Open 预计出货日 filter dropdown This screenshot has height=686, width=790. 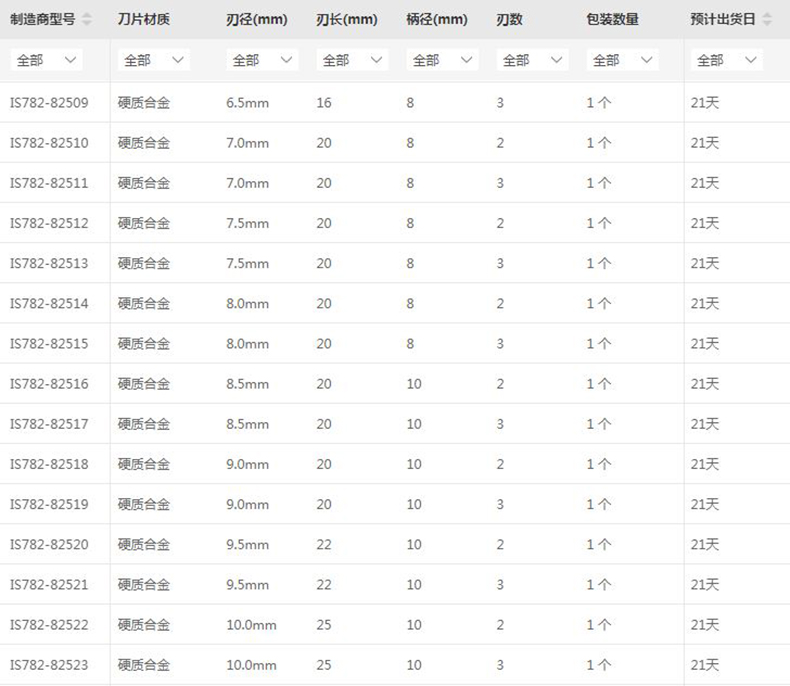pos(727,60)
